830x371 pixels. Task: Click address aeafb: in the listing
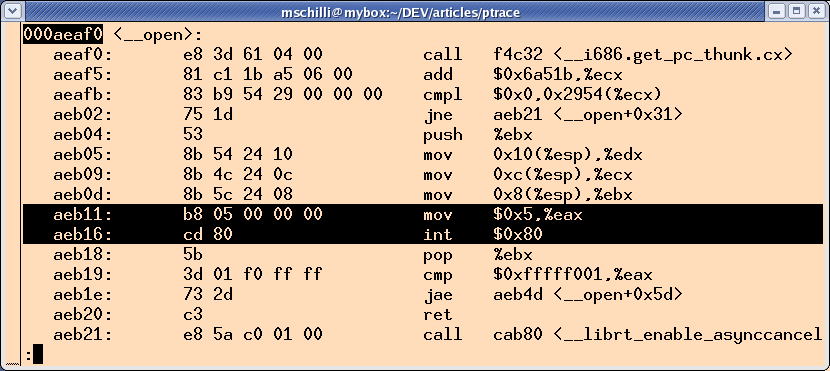(83, 95)
